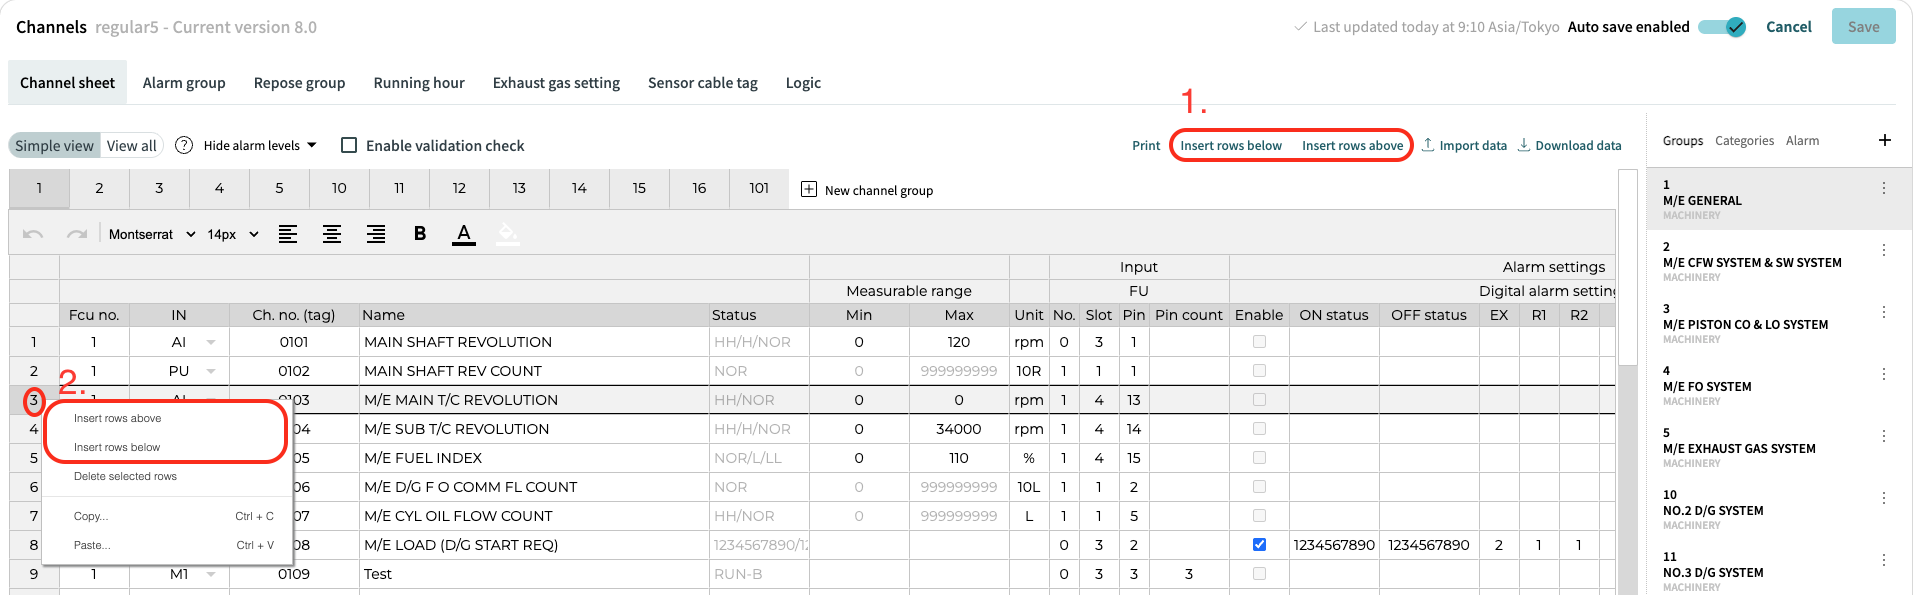Open options for NO.3 D/G SYSTEM
Image resolution: width=1913 pixels, height=595 pixels.
pyautogui.click(x=1884, y=560)
